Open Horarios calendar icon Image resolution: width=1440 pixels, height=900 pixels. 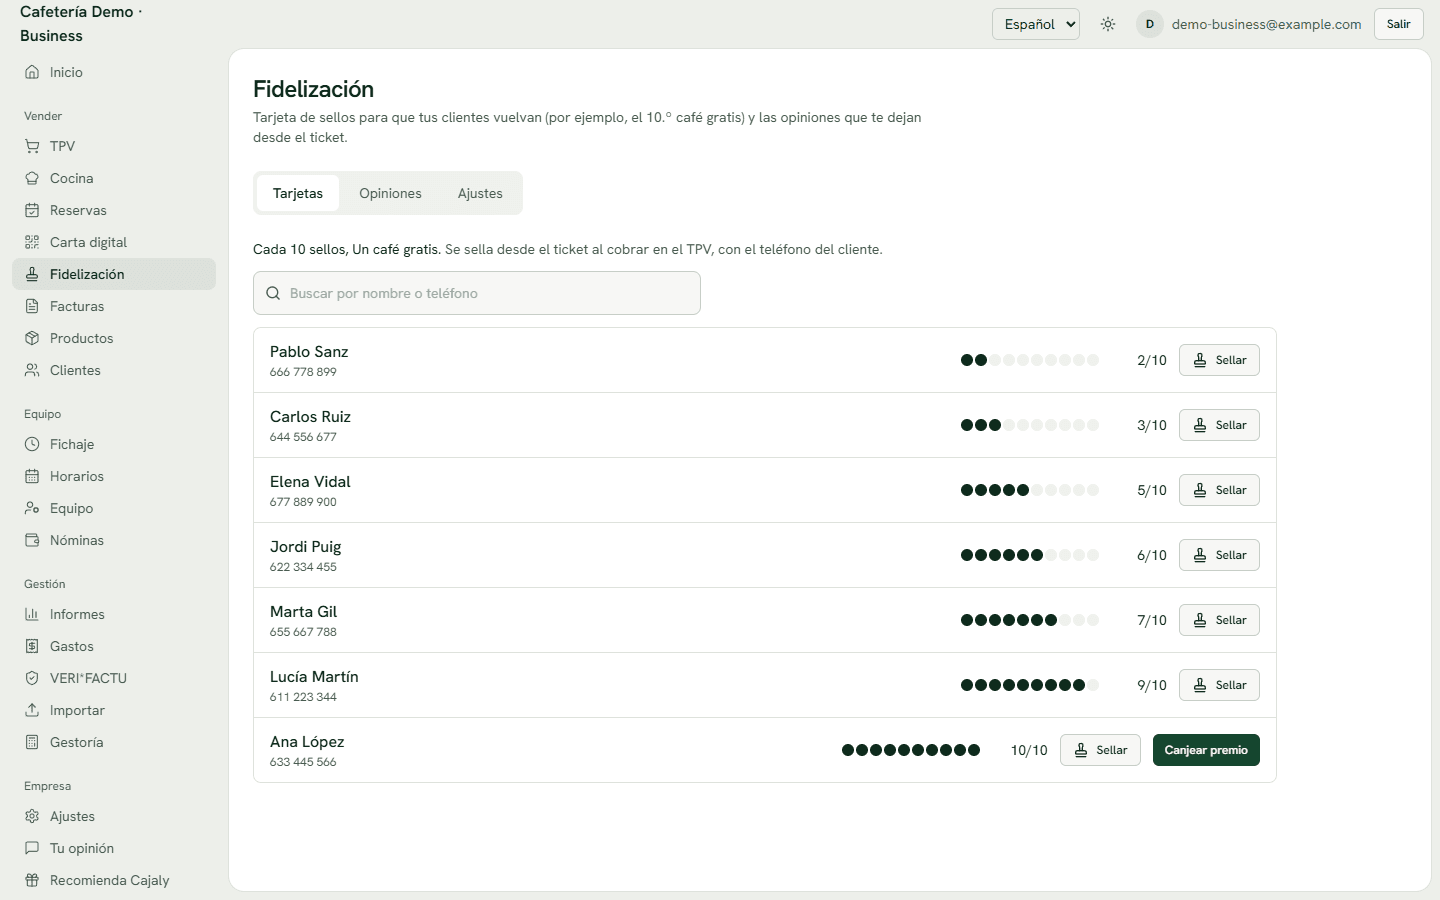[32, 476]
